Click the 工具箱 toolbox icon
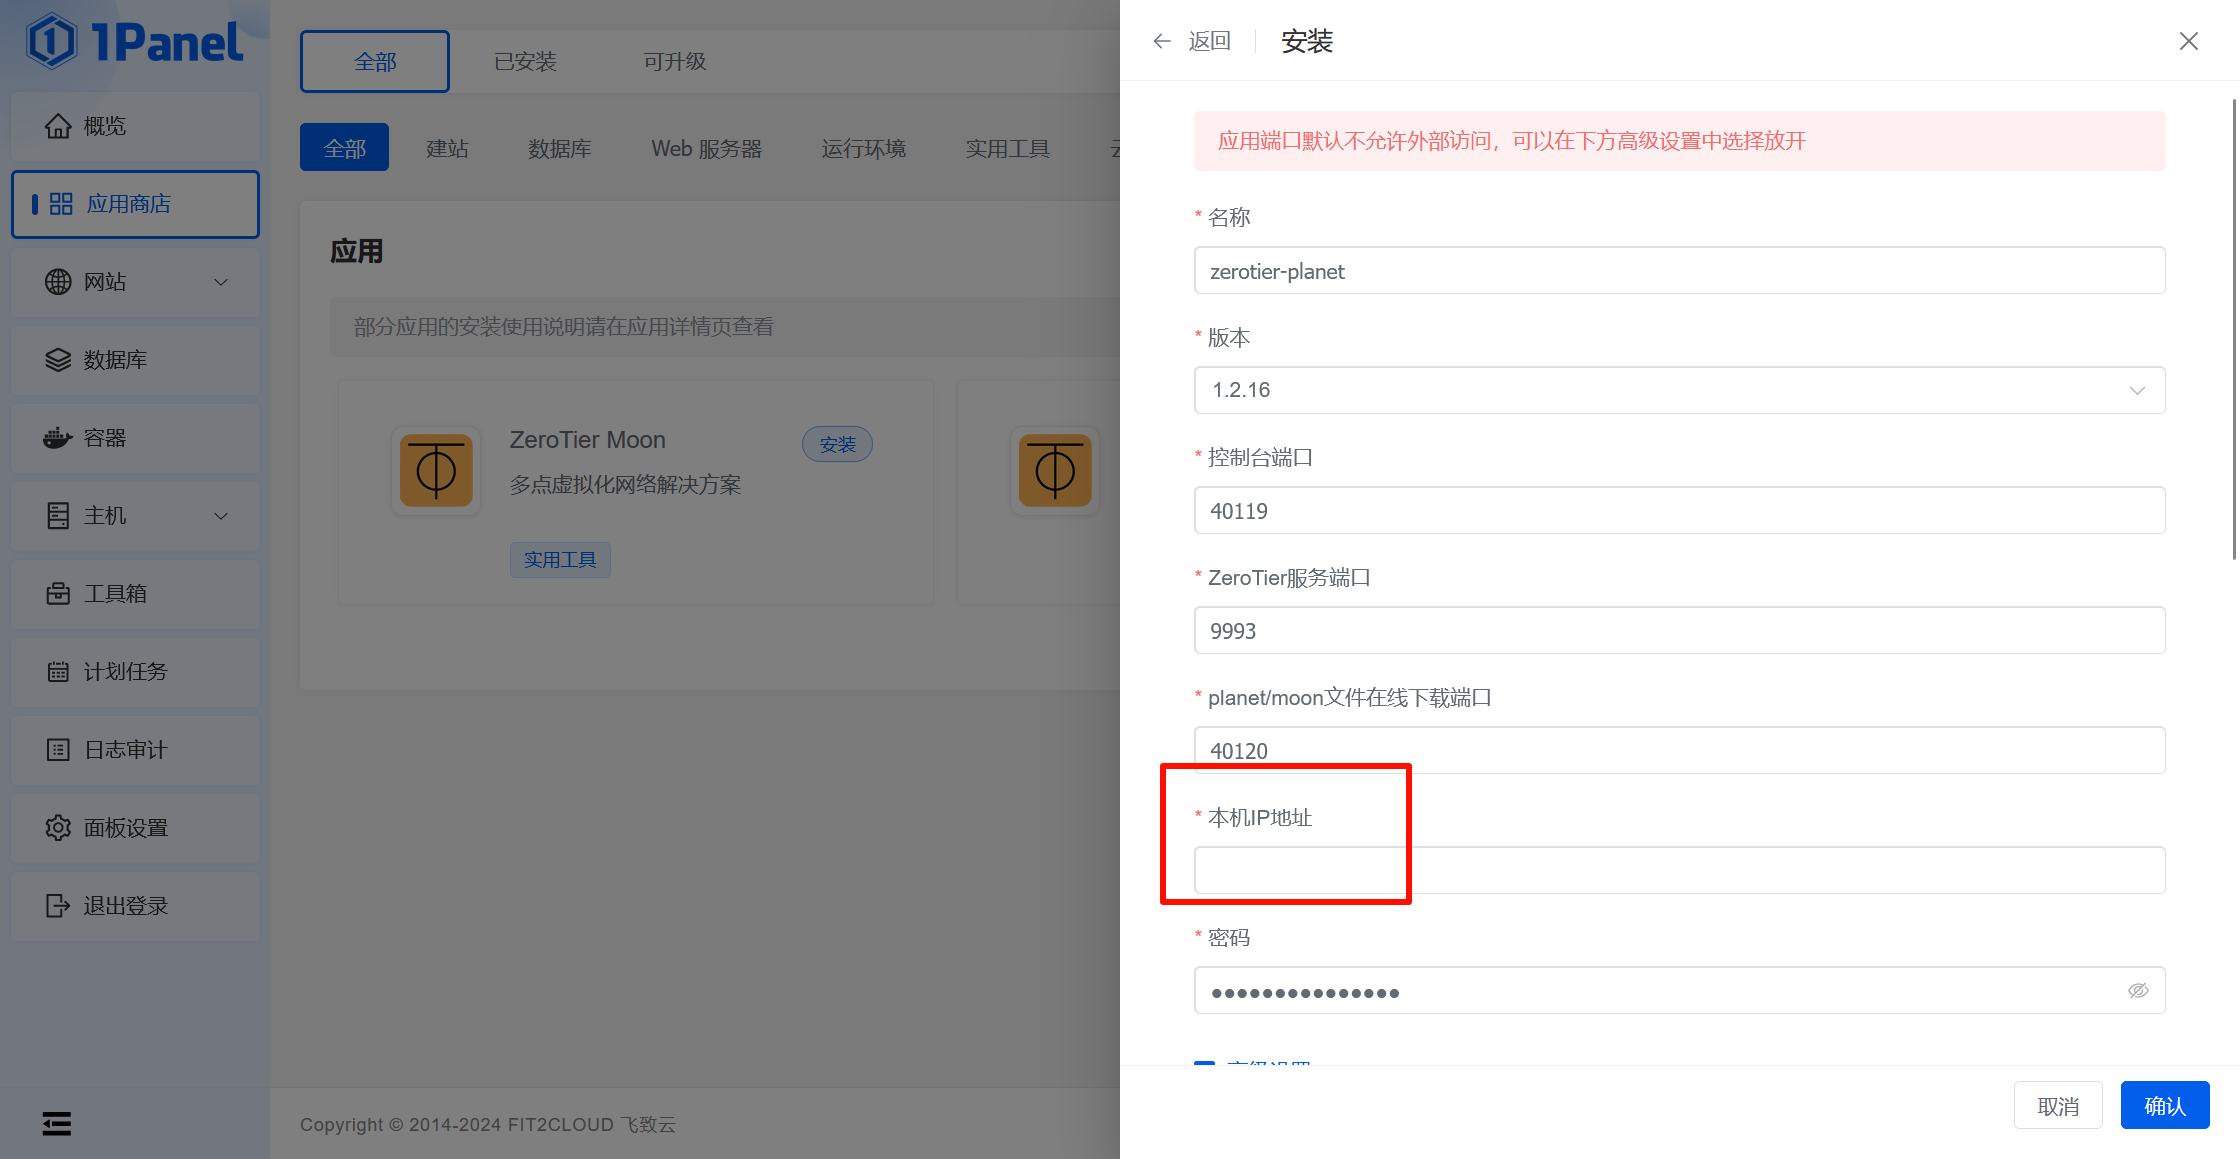Screen dimensions: 2240x1159 tap(58, 594)
